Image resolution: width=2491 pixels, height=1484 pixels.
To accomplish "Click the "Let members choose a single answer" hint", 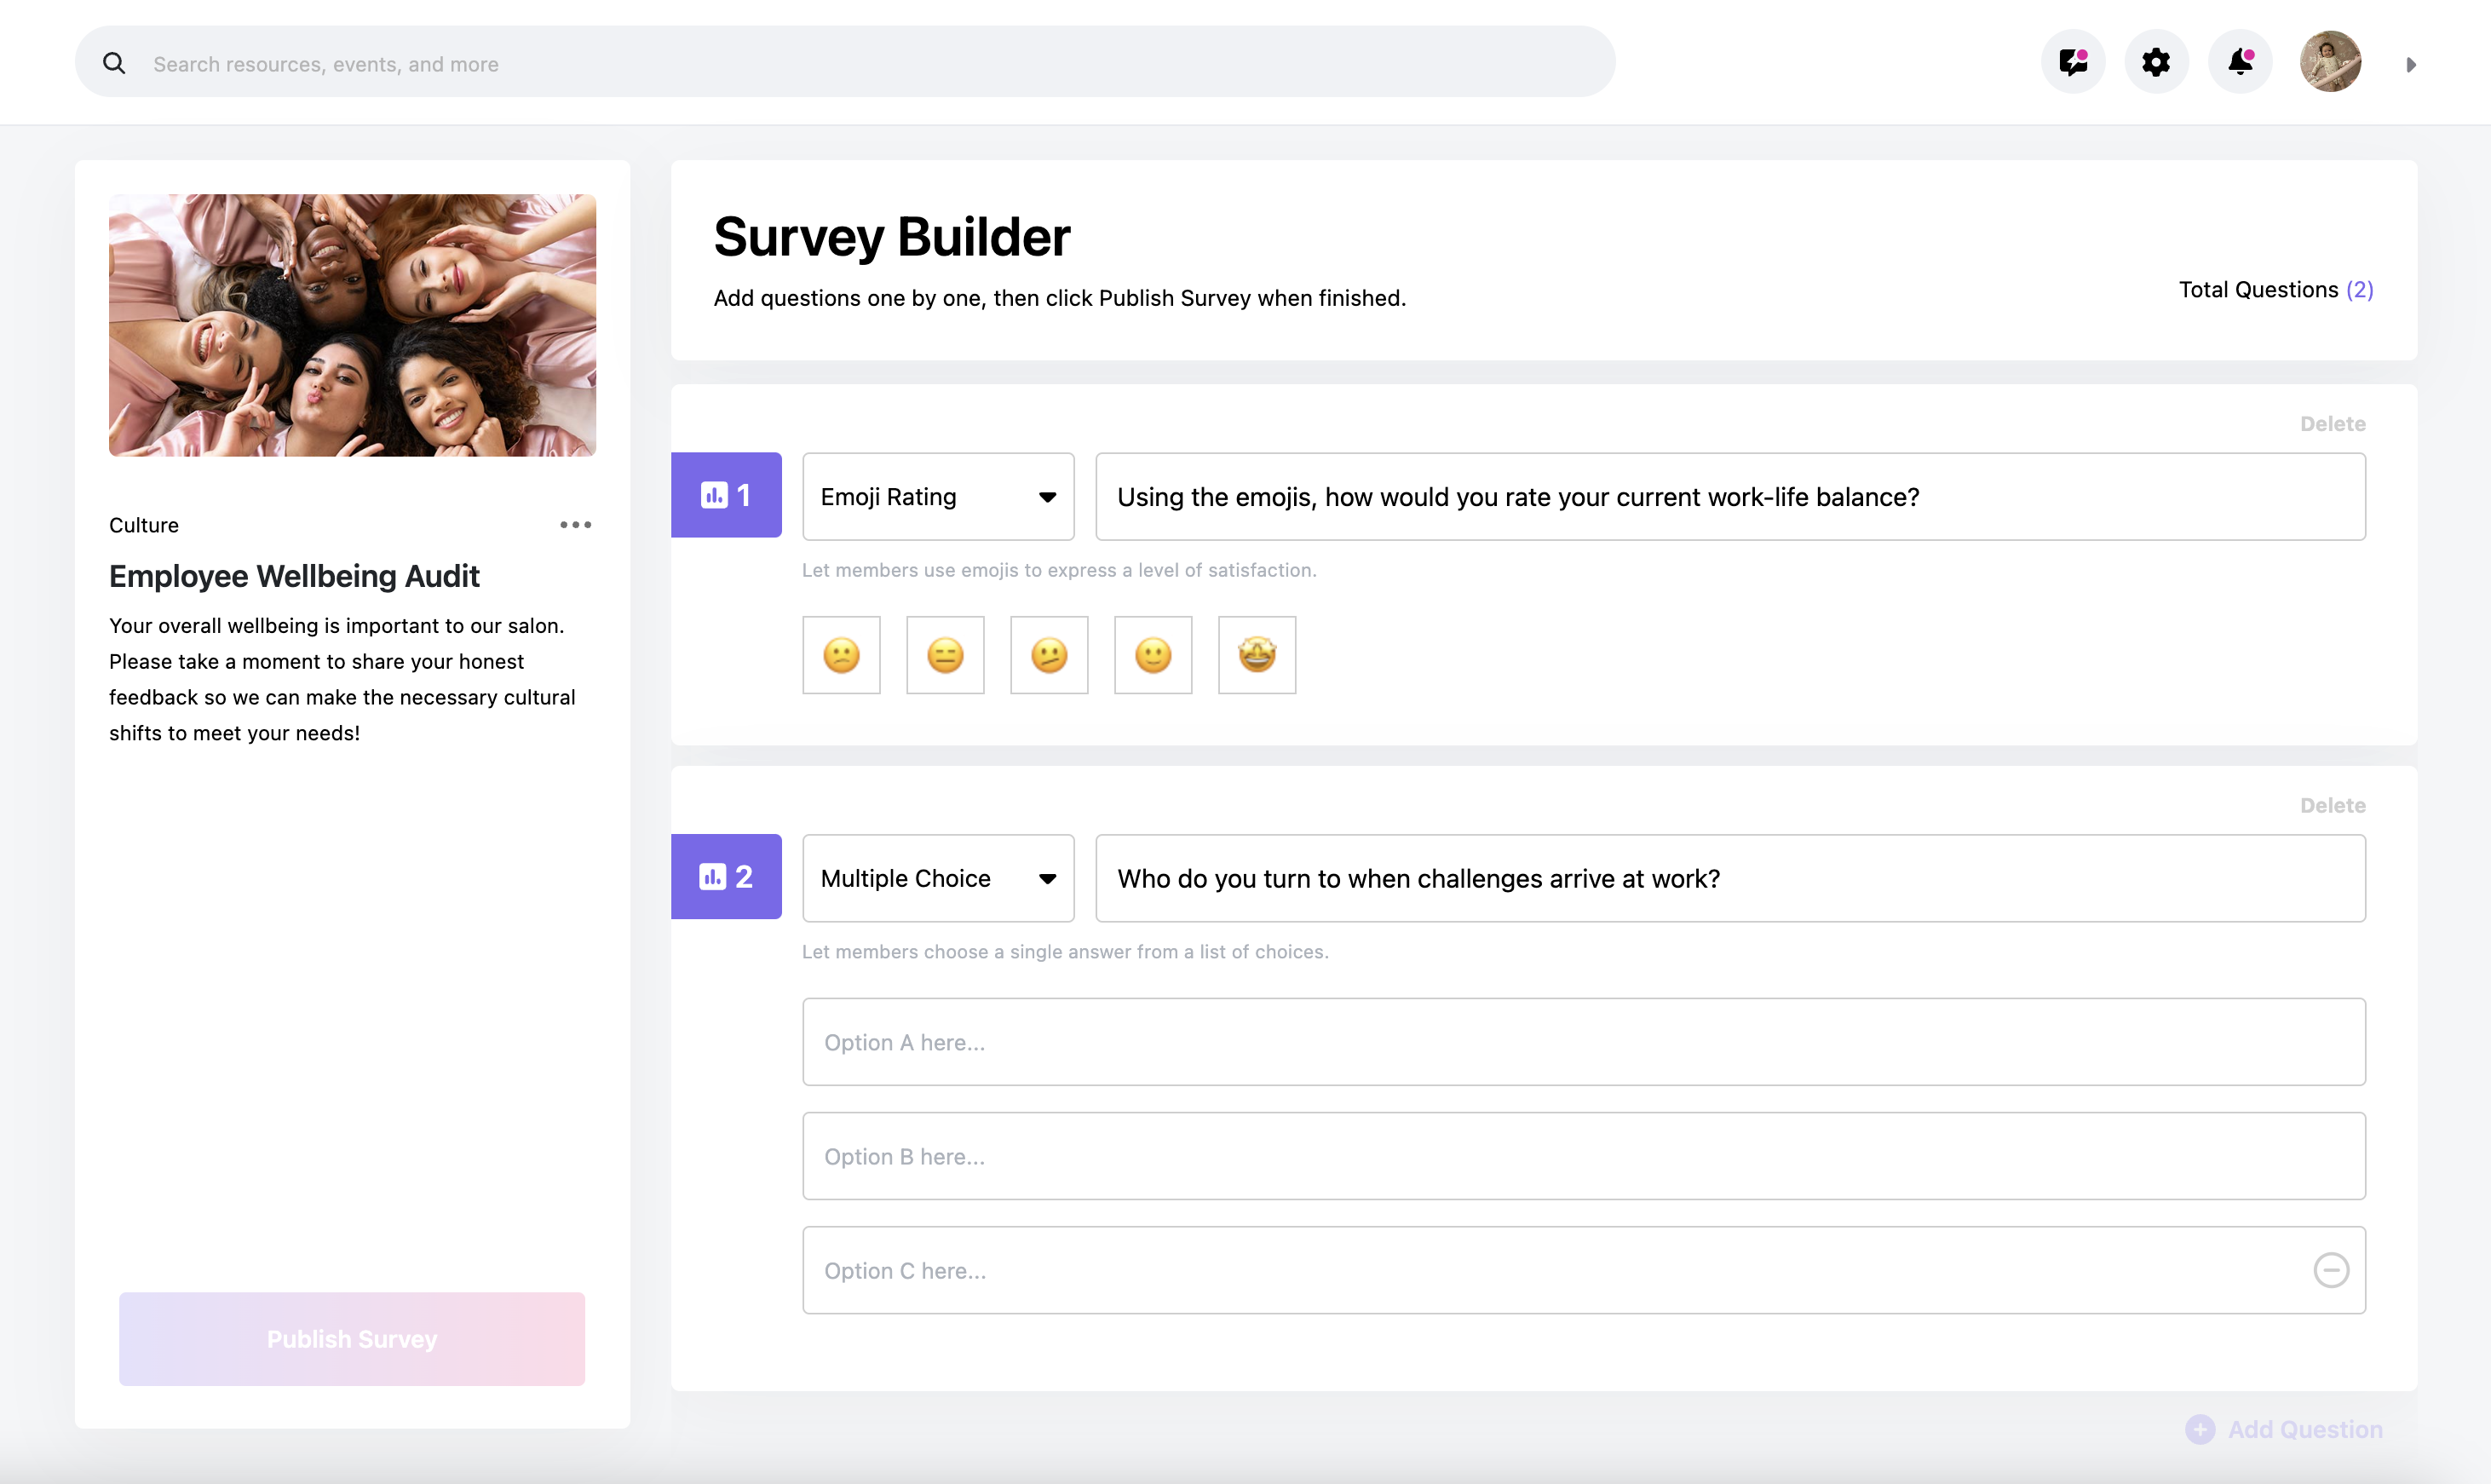I will pos(1065,952).
